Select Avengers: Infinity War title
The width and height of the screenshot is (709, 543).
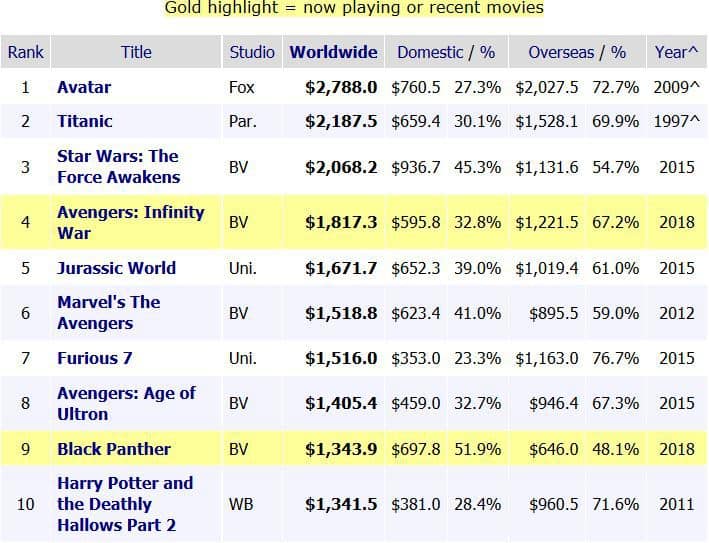(130, 222)
